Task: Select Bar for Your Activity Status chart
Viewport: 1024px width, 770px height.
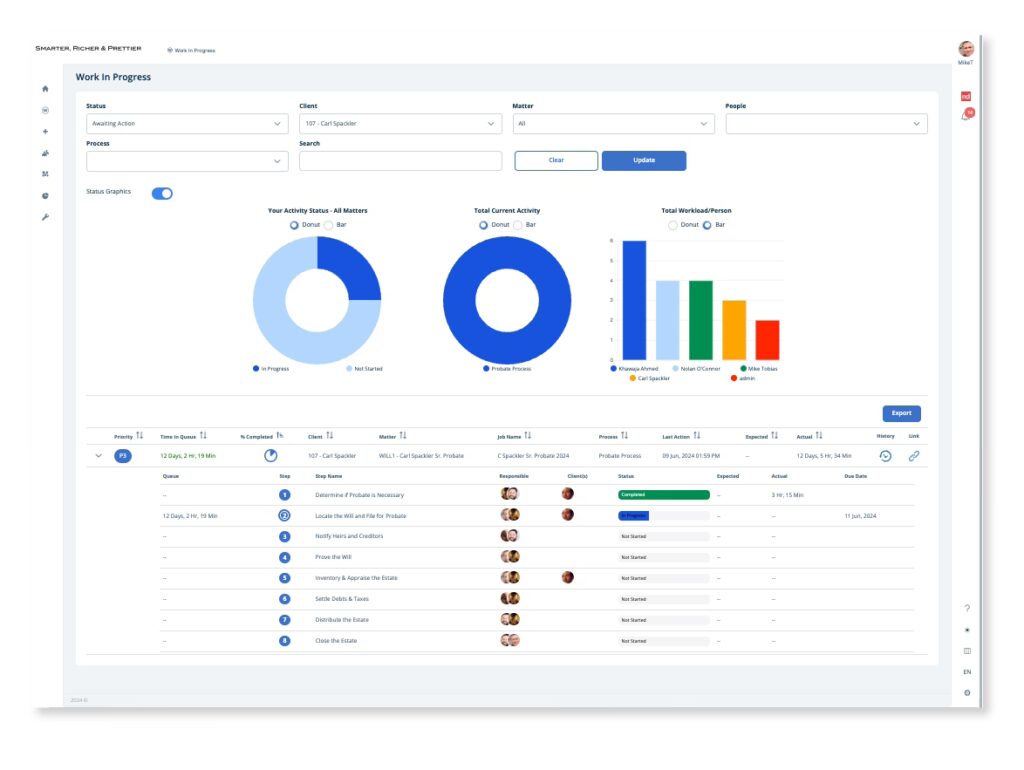Action: coord(328,225)
